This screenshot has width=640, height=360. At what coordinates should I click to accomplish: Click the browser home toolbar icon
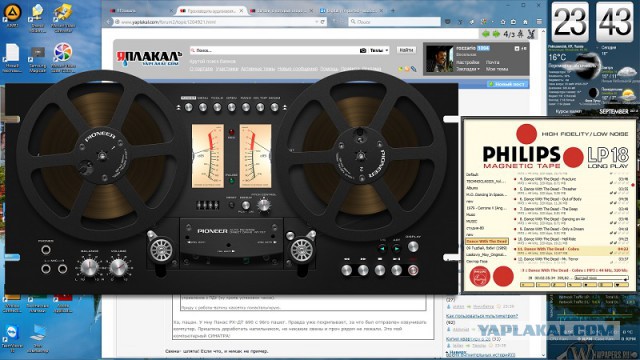point(525,22)
